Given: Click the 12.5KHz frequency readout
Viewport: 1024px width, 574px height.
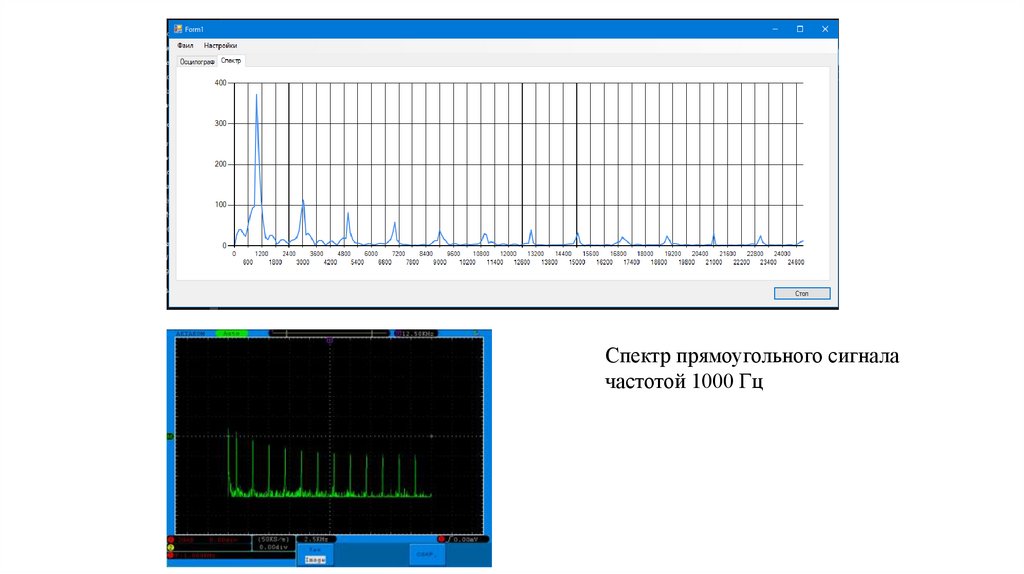Looking at the screenshot, I should click(418, 332).
